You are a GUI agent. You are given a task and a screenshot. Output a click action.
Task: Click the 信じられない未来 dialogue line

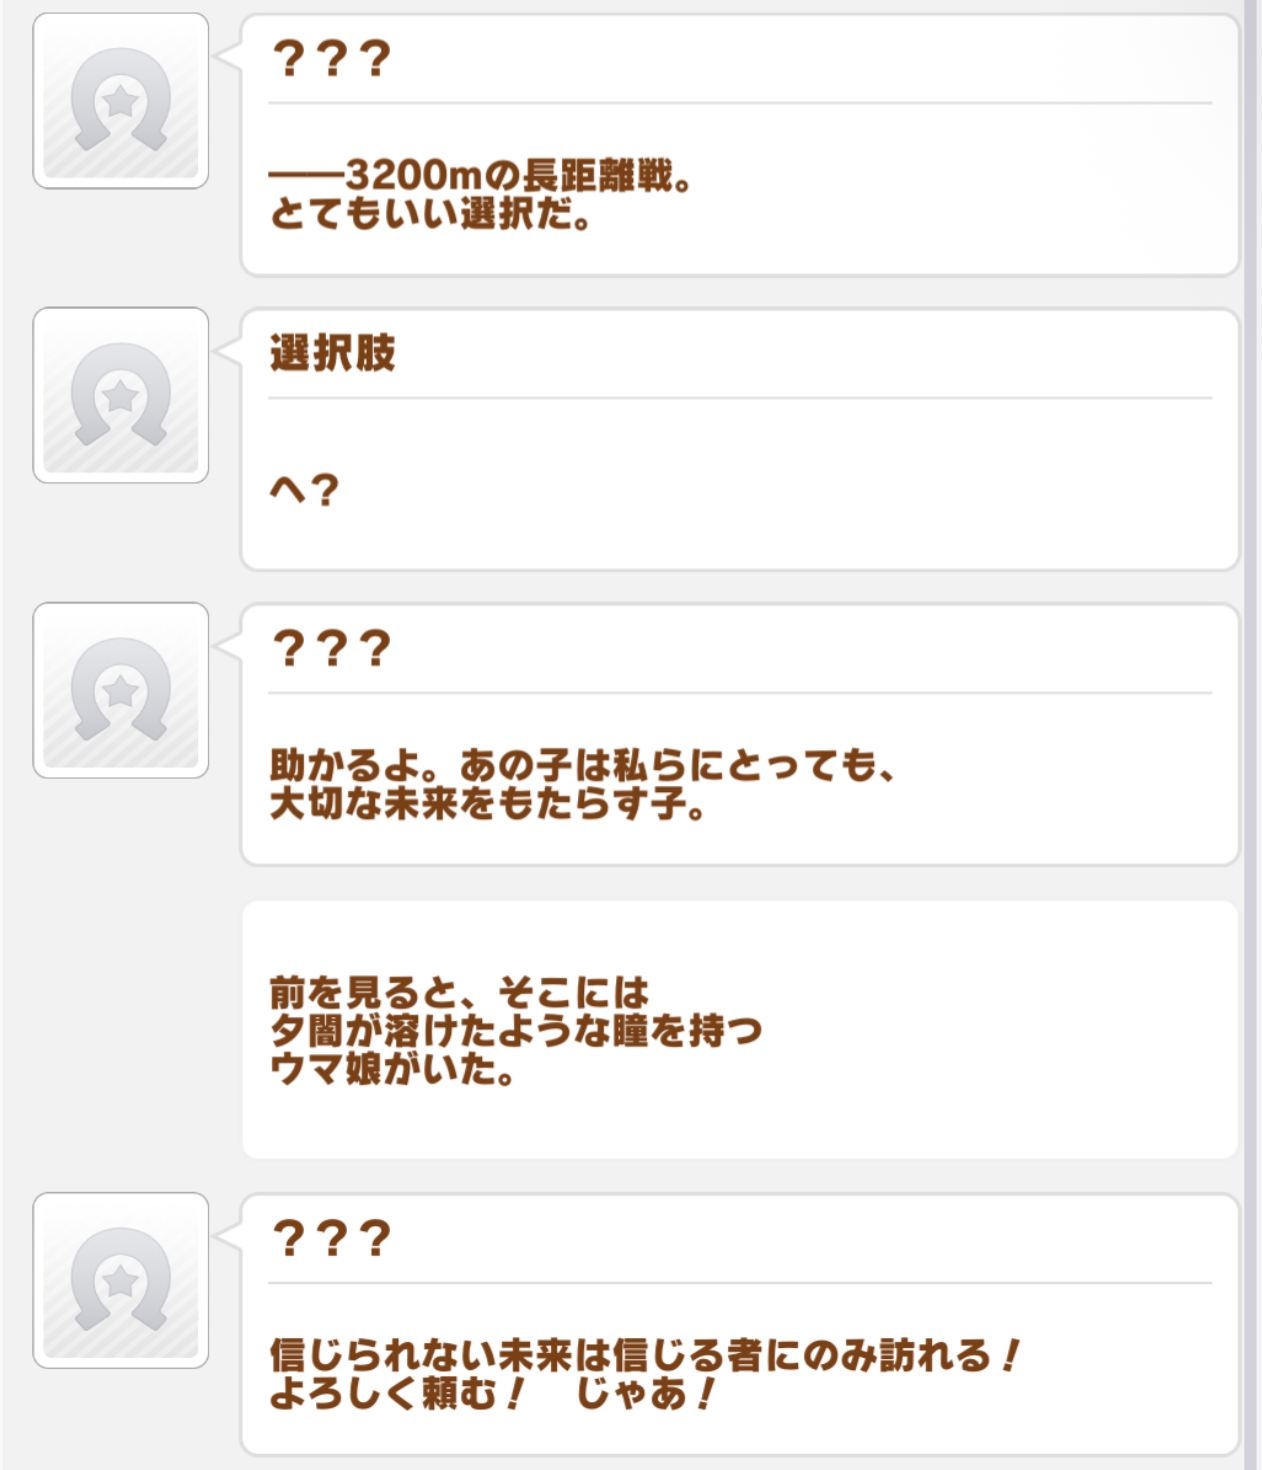pos(645,1356)
